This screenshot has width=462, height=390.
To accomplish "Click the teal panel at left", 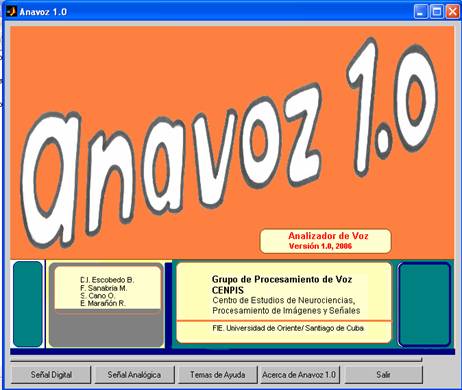I will [x=28, y=304].
